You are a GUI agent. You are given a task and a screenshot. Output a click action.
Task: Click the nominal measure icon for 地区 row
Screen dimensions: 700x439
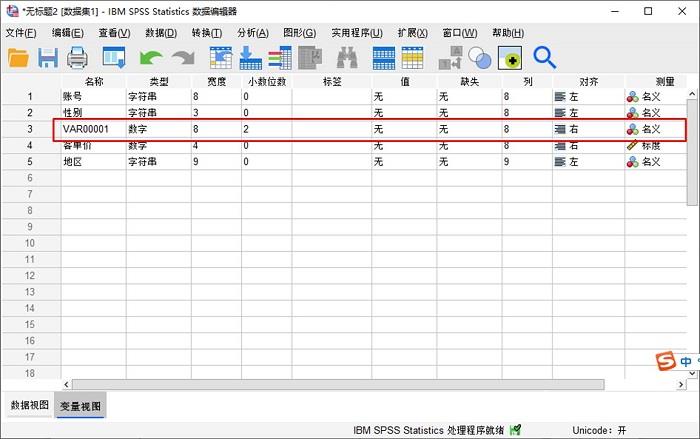[633, 162]
